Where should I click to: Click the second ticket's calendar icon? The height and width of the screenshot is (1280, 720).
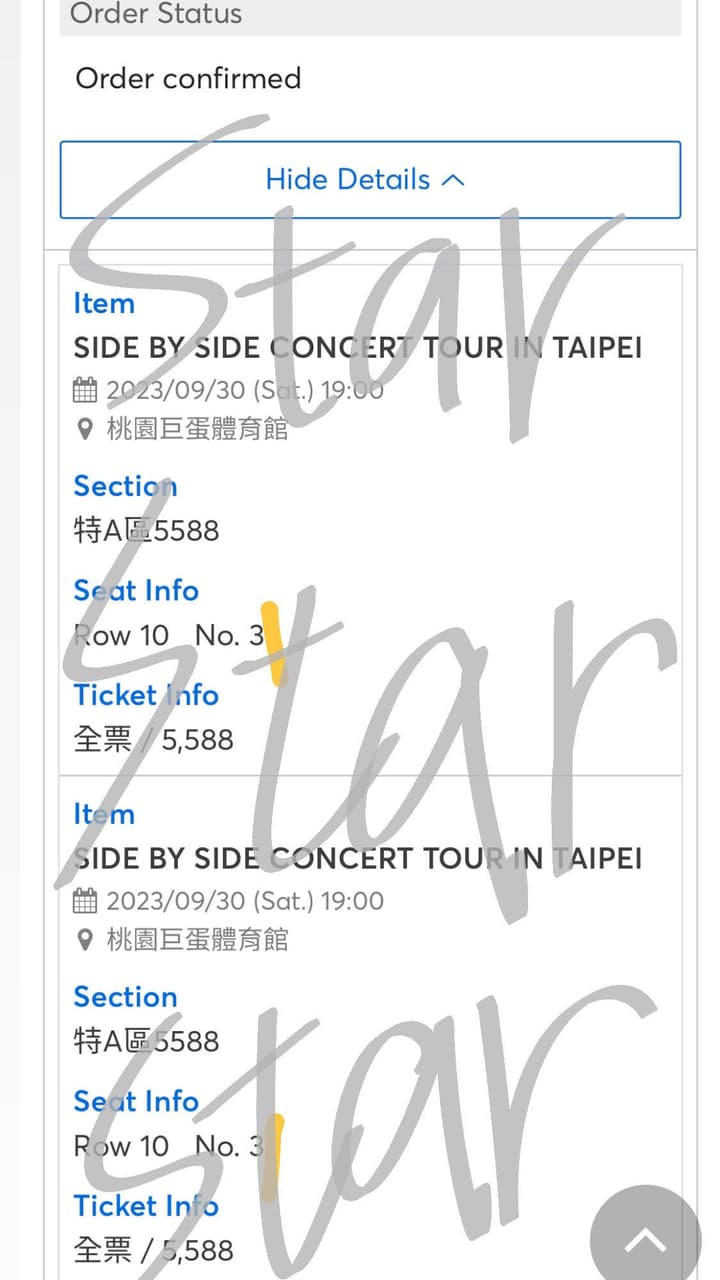[x=85, y=901]
